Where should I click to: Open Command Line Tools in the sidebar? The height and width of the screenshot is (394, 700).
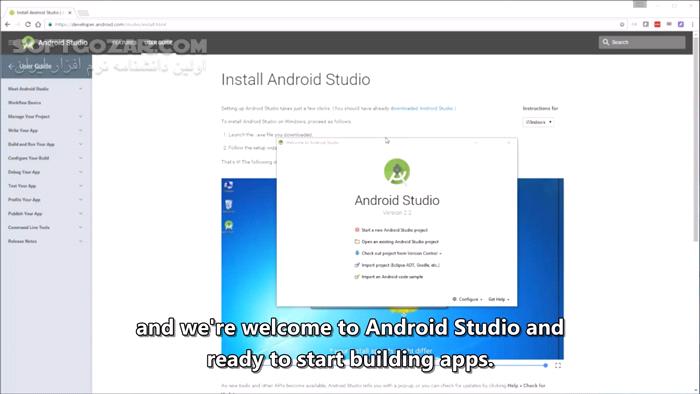click(29, 228)
